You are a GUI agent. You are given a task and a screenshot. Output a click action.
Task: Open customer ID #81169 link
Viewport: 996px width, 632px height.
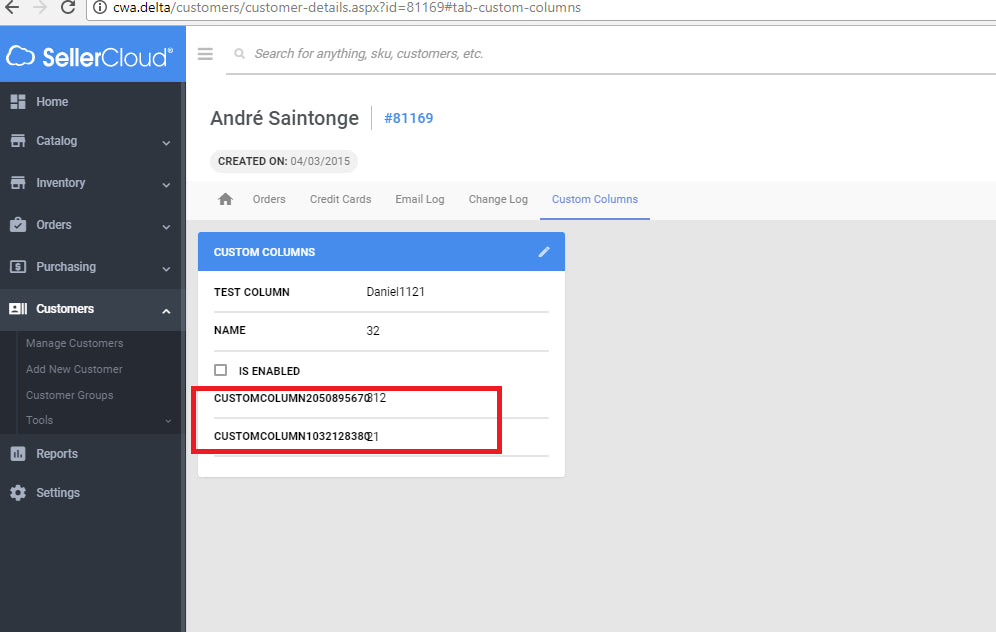[408, 118]
